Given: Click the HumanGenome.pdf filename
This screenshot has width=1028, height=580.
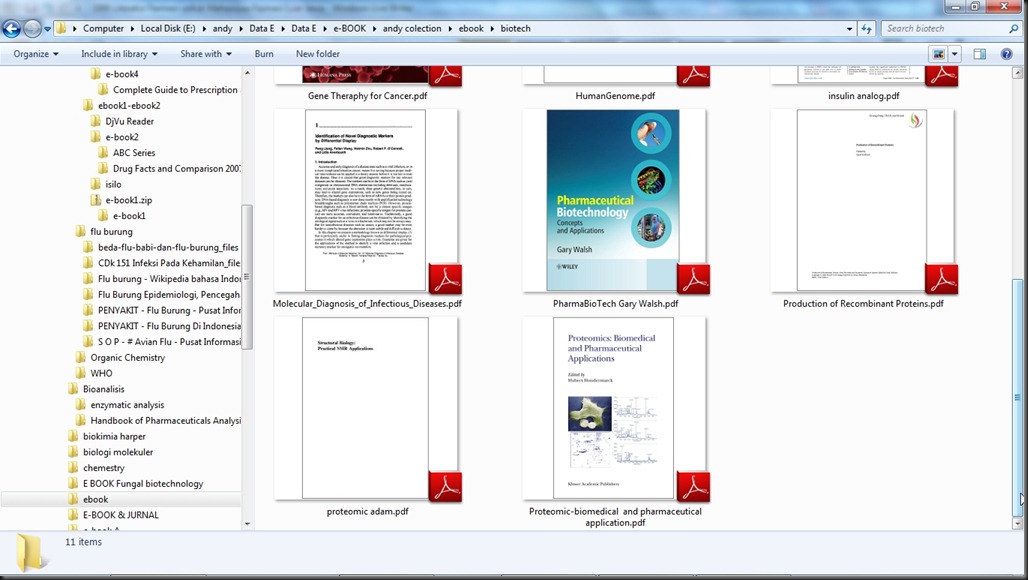Looking at the screenshot, I should click(615, 96).
